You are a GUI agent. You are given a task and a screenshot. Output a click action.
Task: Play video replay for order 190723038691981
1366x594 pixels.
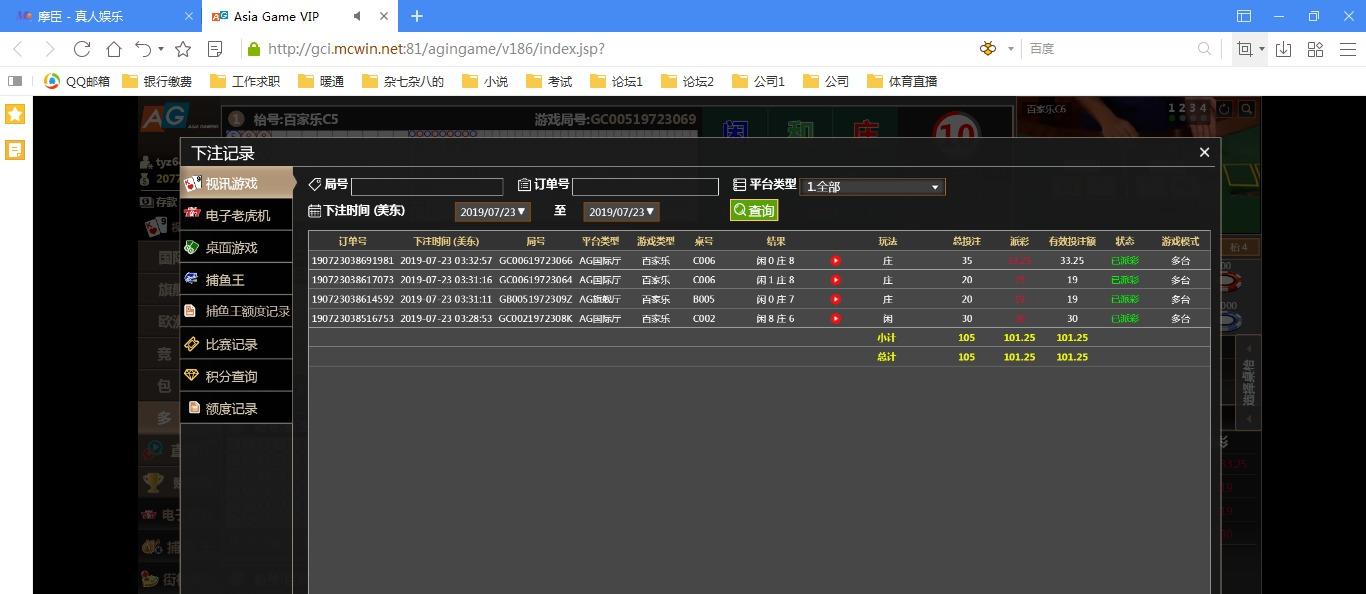(x=836, y=261)
